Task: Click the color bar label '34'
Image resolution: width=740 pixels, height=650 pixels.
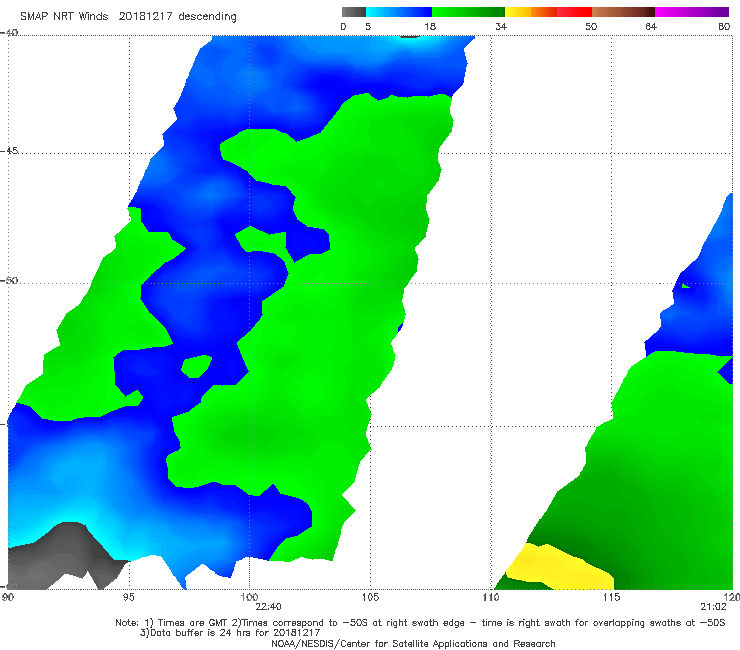Action: click(501, 27)
